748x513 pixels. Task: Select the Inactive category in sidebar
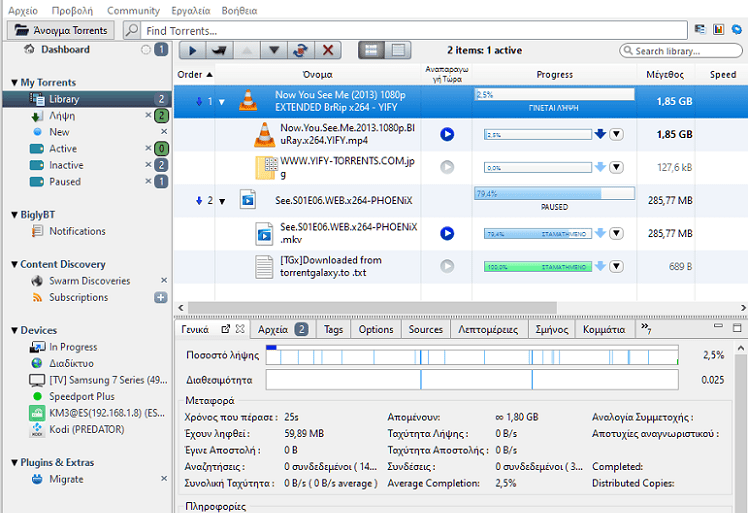(66, 165)
